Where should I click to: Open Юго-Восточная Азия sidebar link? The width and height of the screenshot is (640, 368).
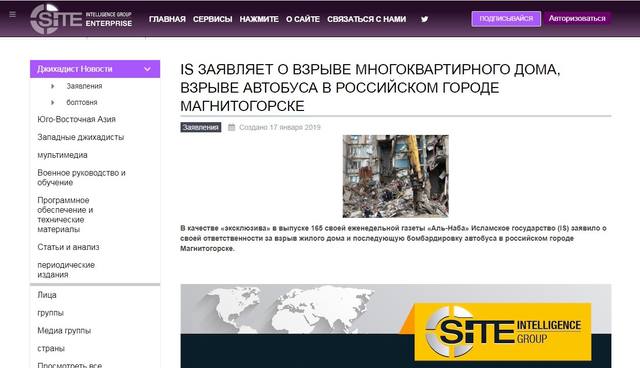pyautogui.click(x=76, y=119)
